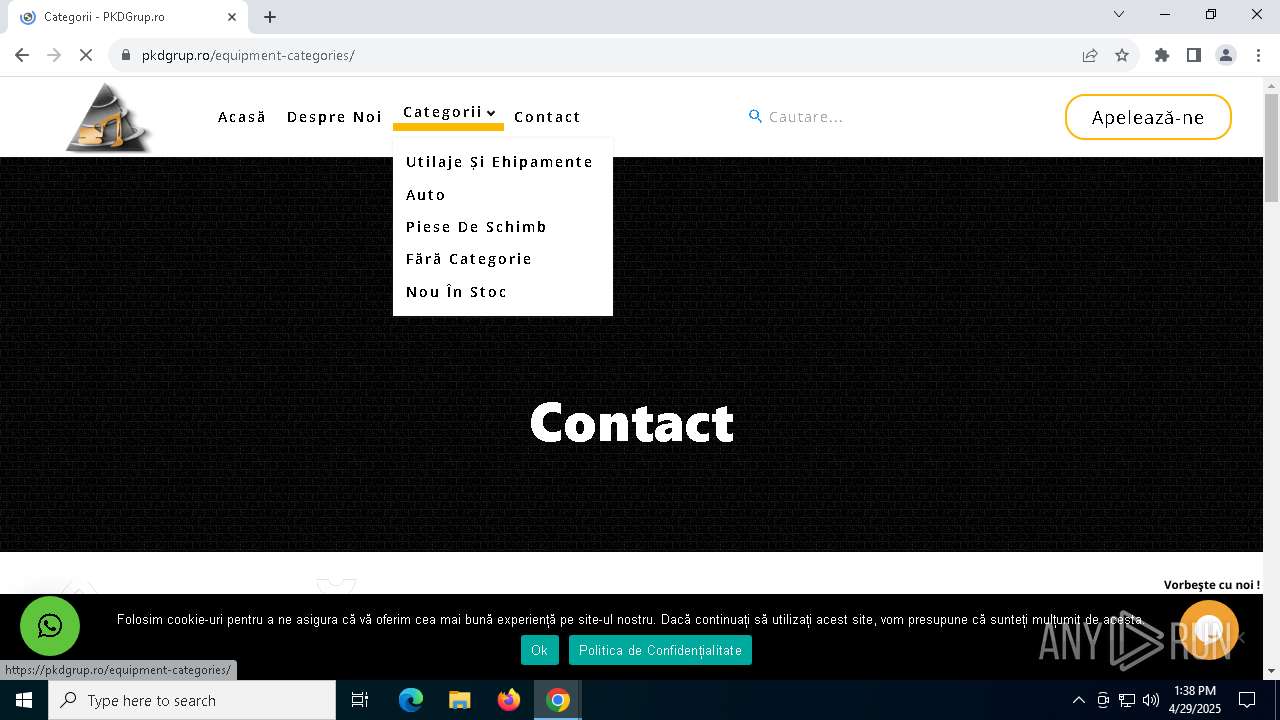Open Politica de Confidențialitate
This screenshot has width=1280, height=720.
[x=660, y=650]
